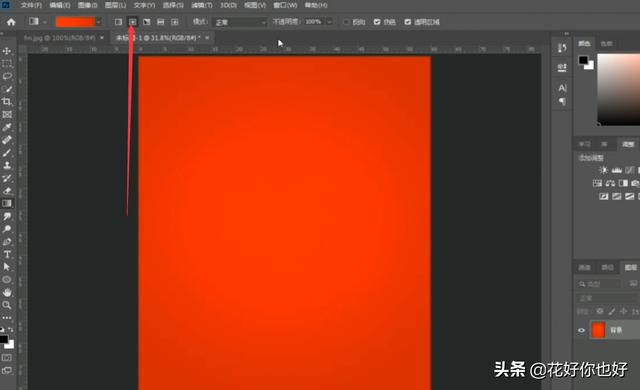The width and height of the screenshot is (640, 390).
Task: Click the toolbox foreground color swatch
Action: click(x=4, y=339)
